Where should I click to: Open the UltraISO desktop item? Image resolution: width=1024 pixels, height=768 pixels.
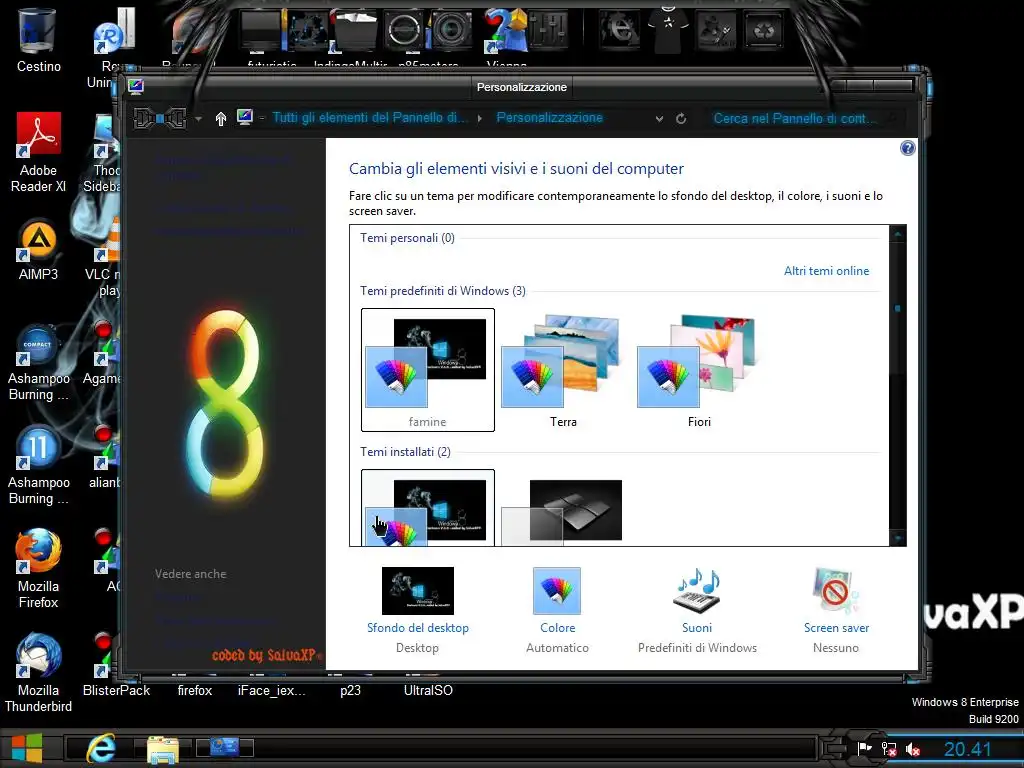[x=428, y=690]
